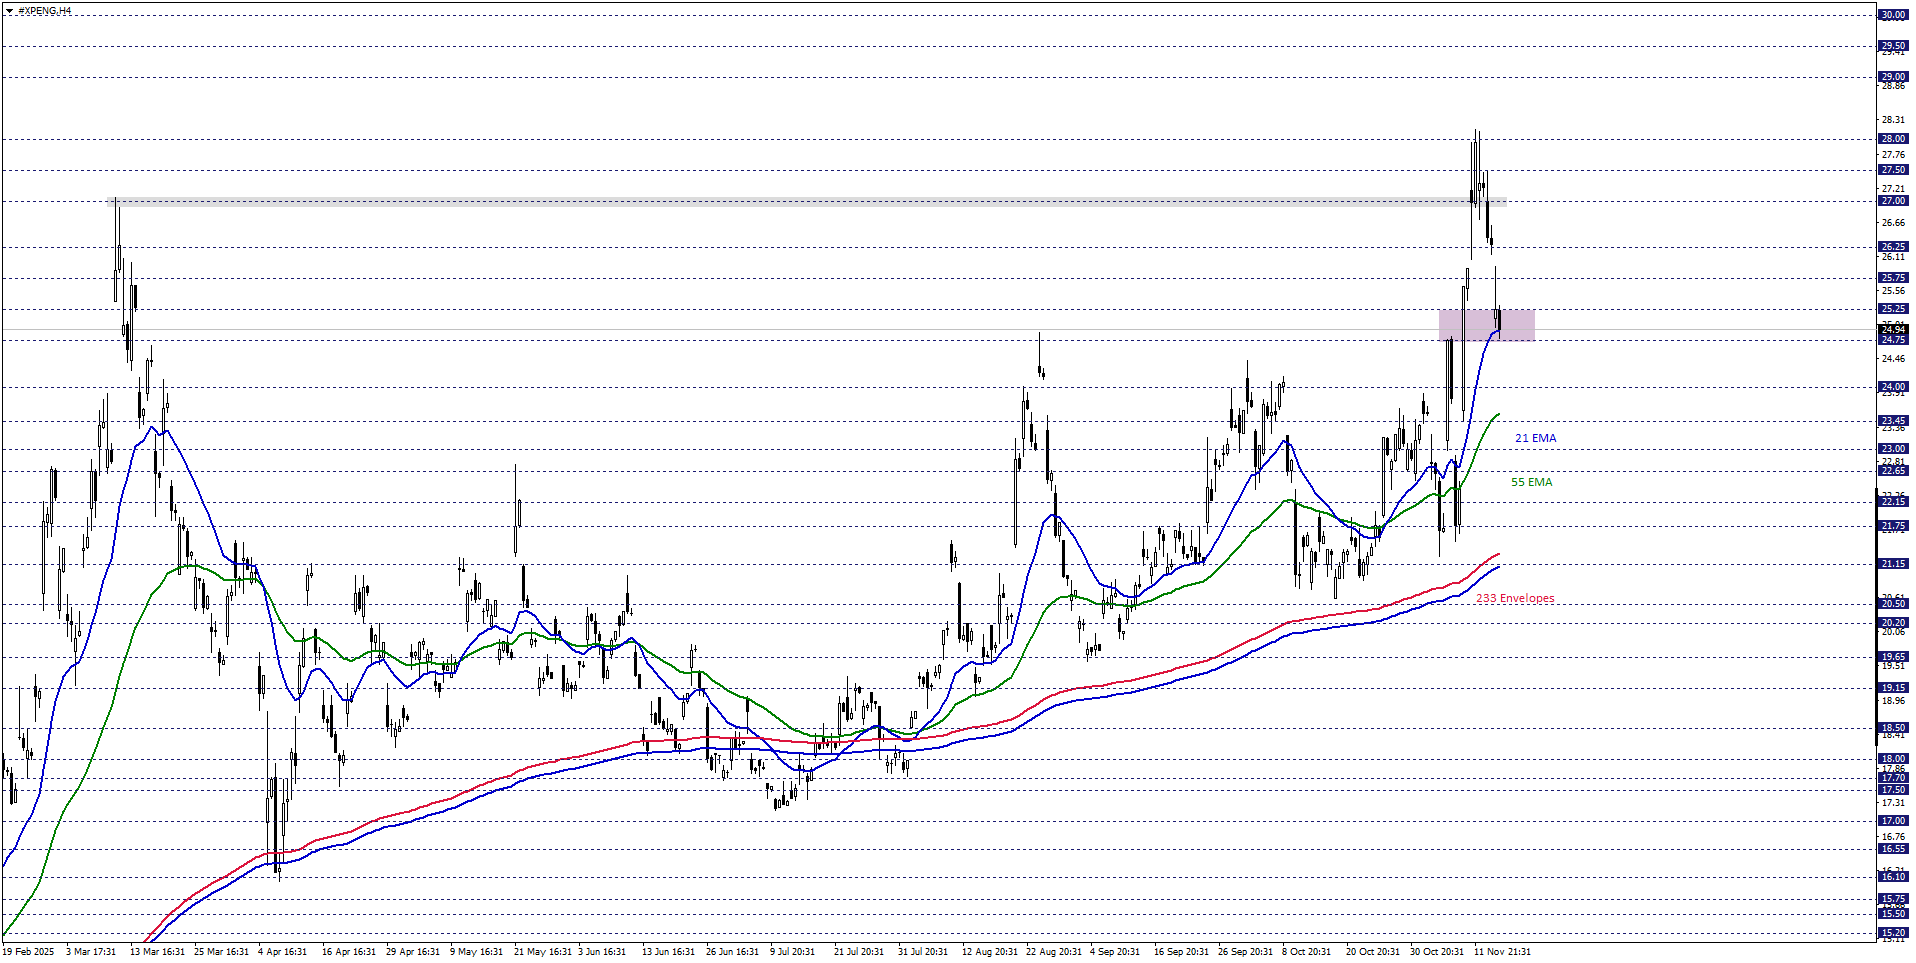Click the 21.15 price level tag
Viewport: 1916px width, 963px height.
tap(1893, 564)
